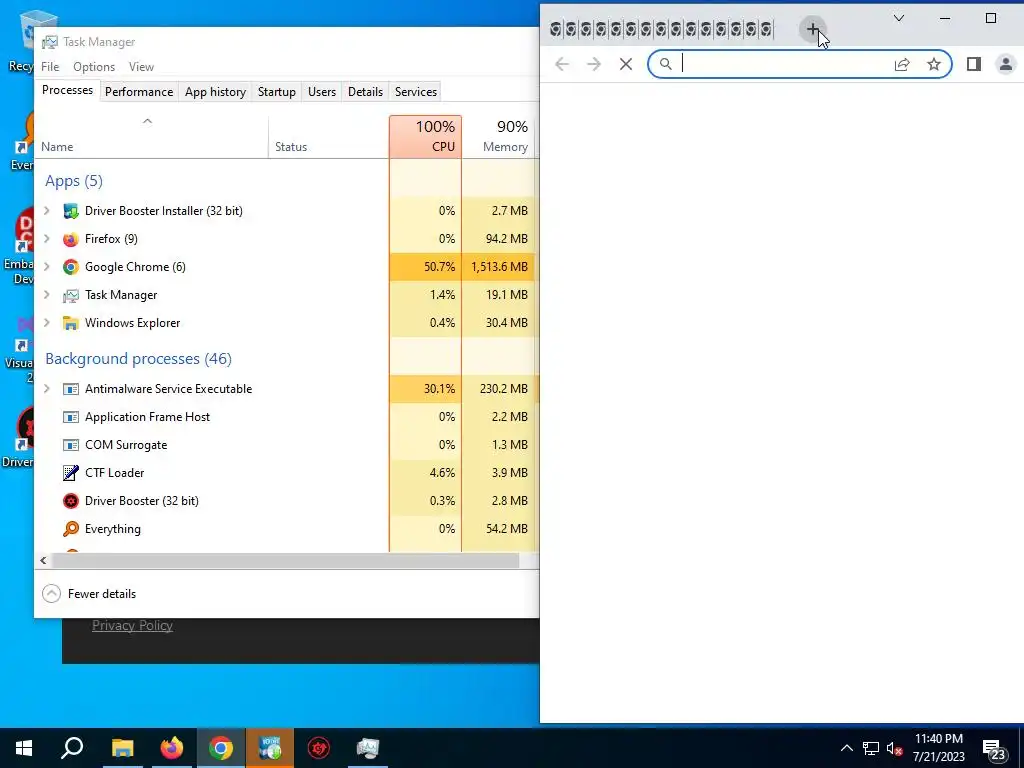Viewport: 1024px width, 768px height.
Task: Click scroll left arrow in Task Manager
Action: click(x=43, y=560)
